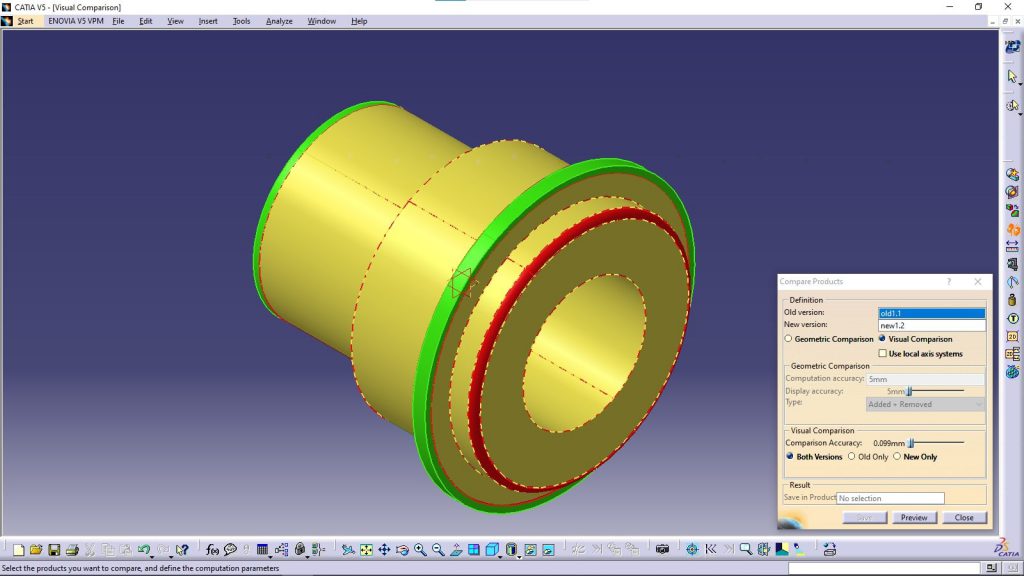Open the Type dropdown showing Added + Removed

(x=925, y=404)
